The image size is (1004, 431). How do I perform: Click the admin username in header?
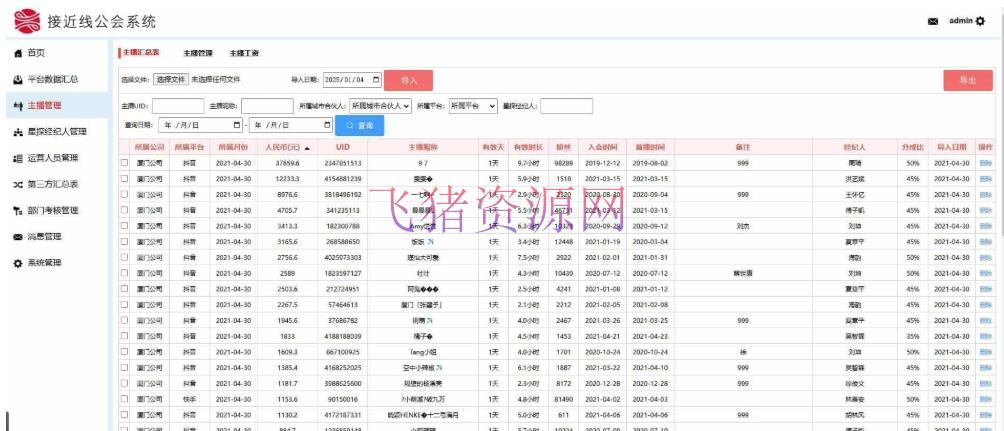(x=960, y=21)
